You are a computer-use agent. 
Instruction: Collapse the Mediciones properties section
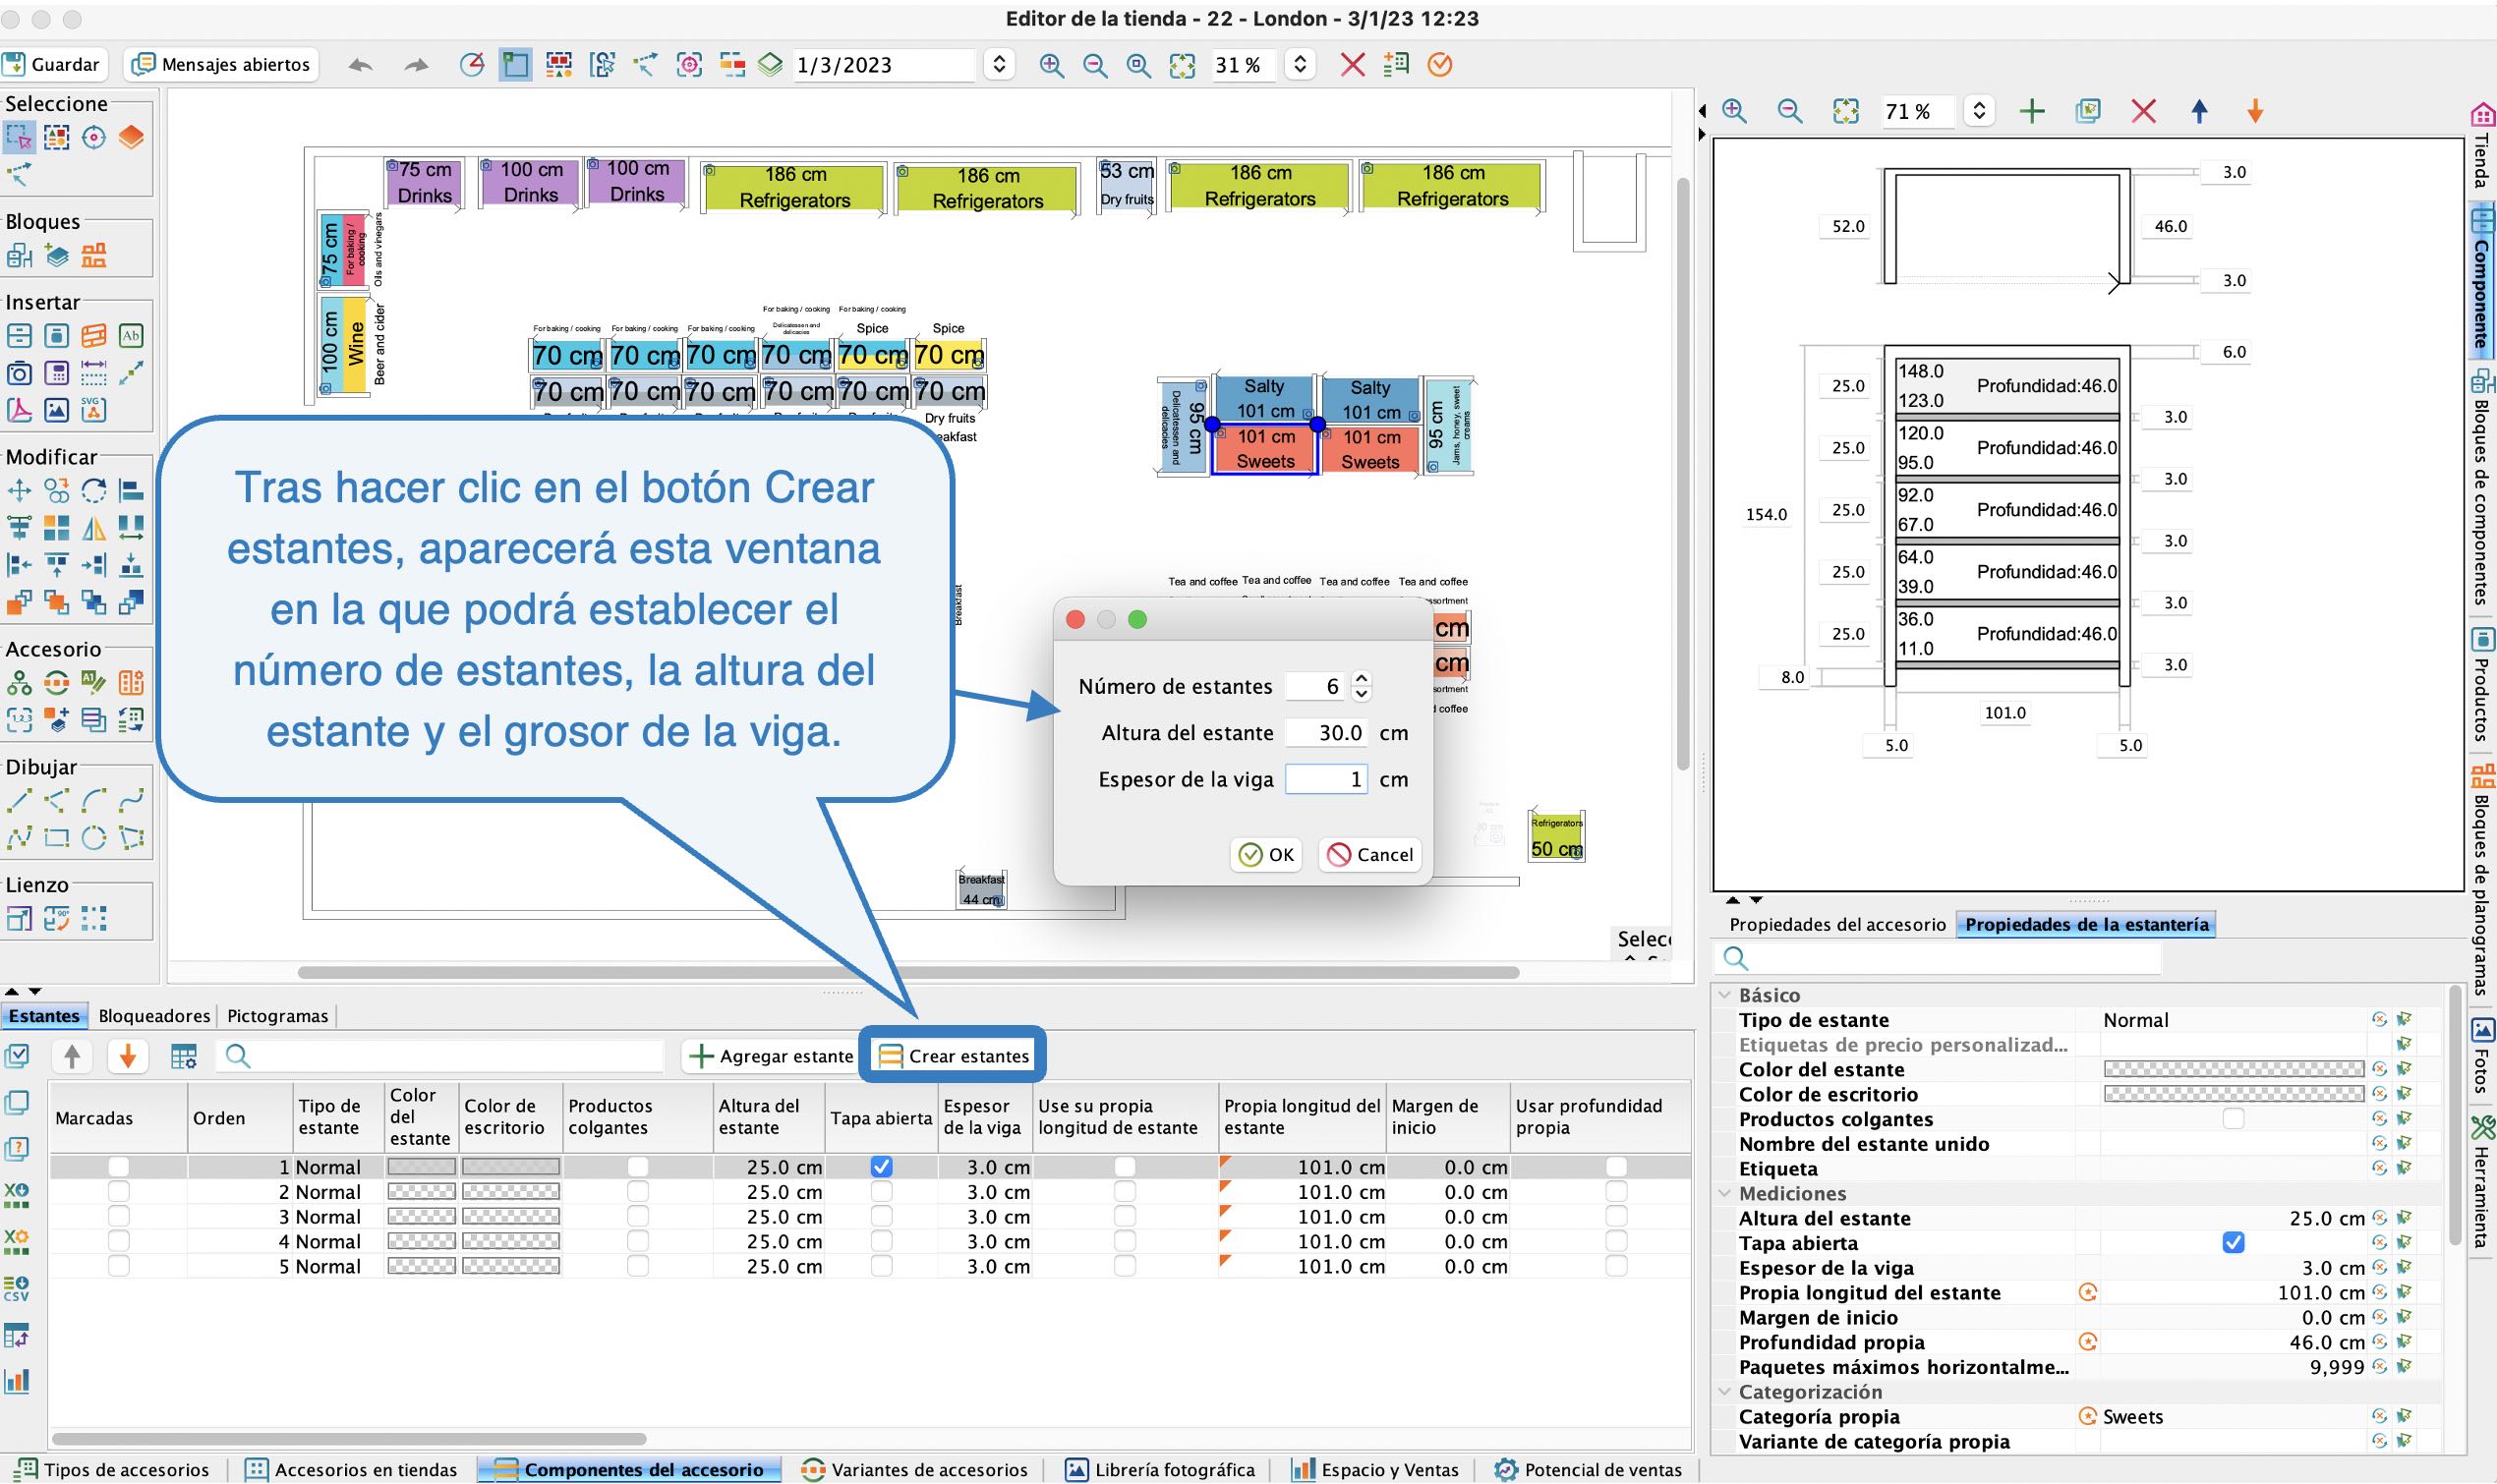click(x=1725, y=1193)
